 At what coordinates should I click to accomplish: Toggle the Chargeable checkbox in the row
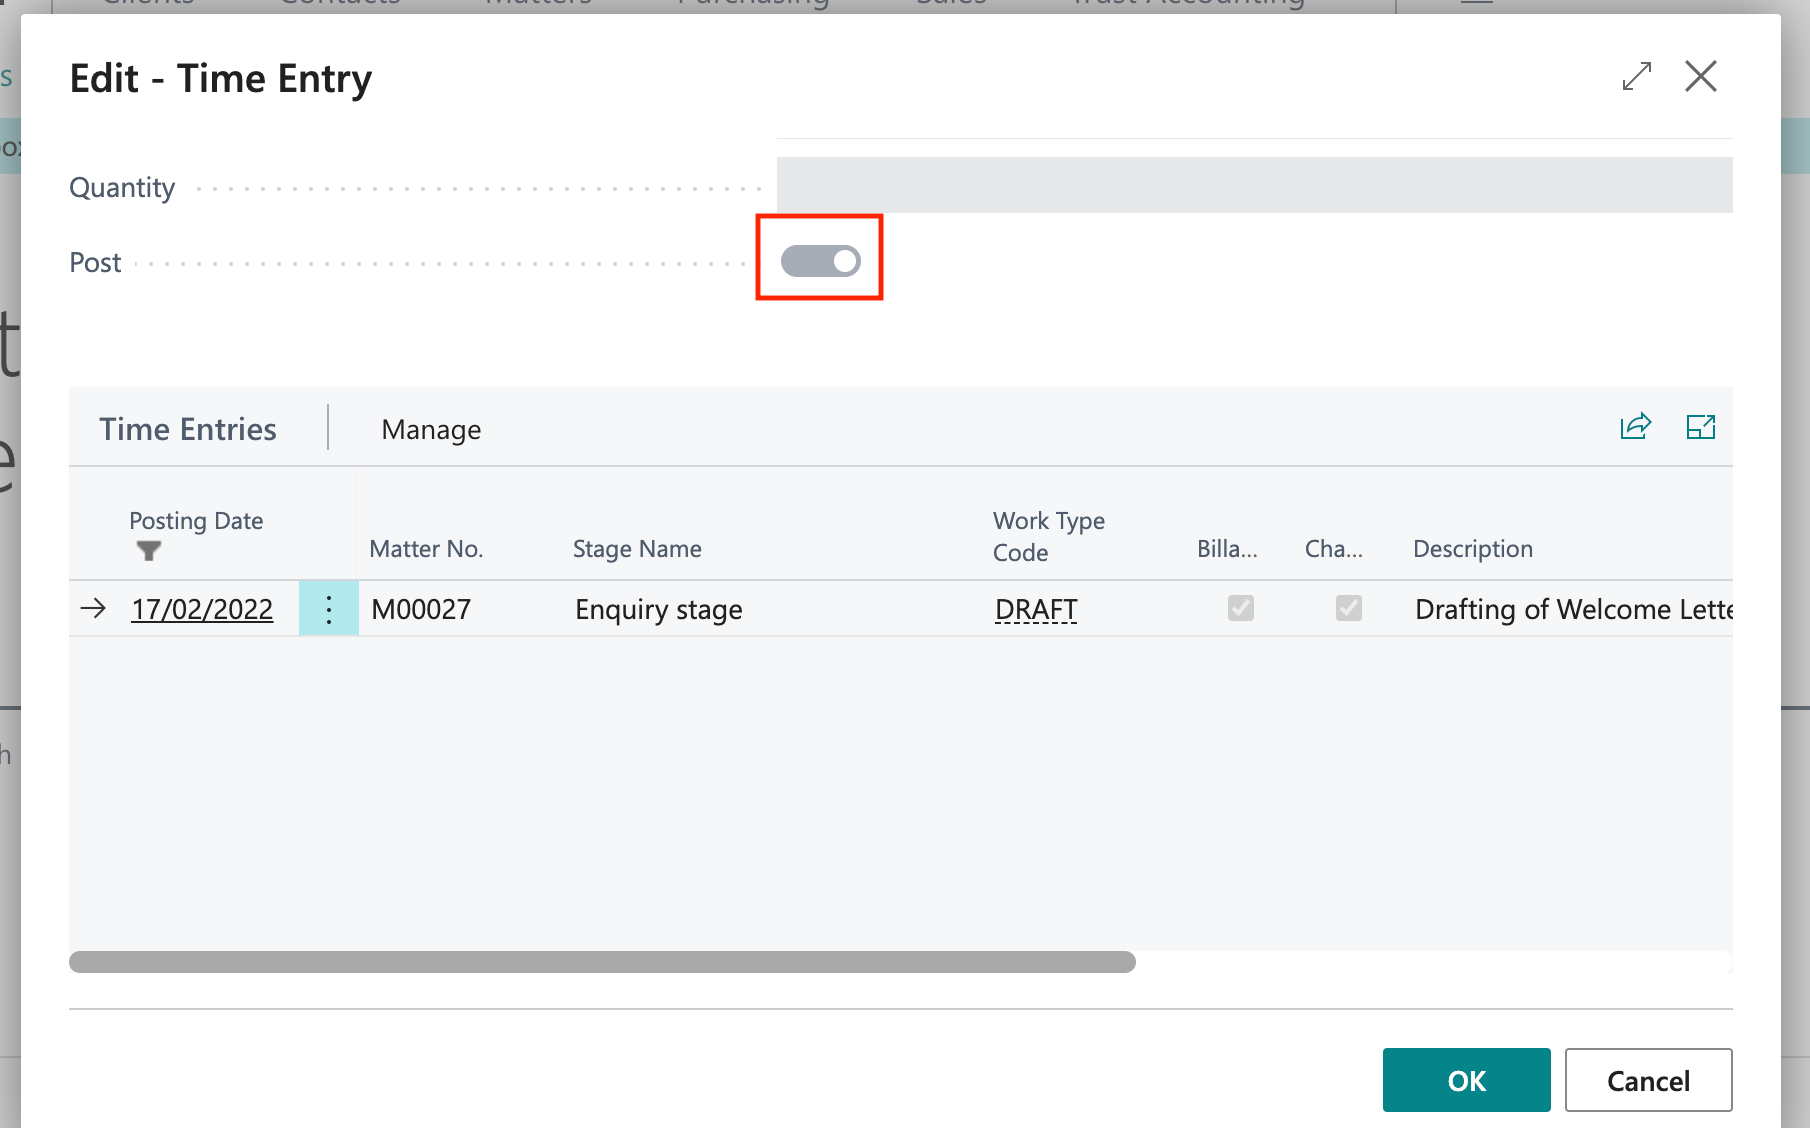tap(1349, 608)
